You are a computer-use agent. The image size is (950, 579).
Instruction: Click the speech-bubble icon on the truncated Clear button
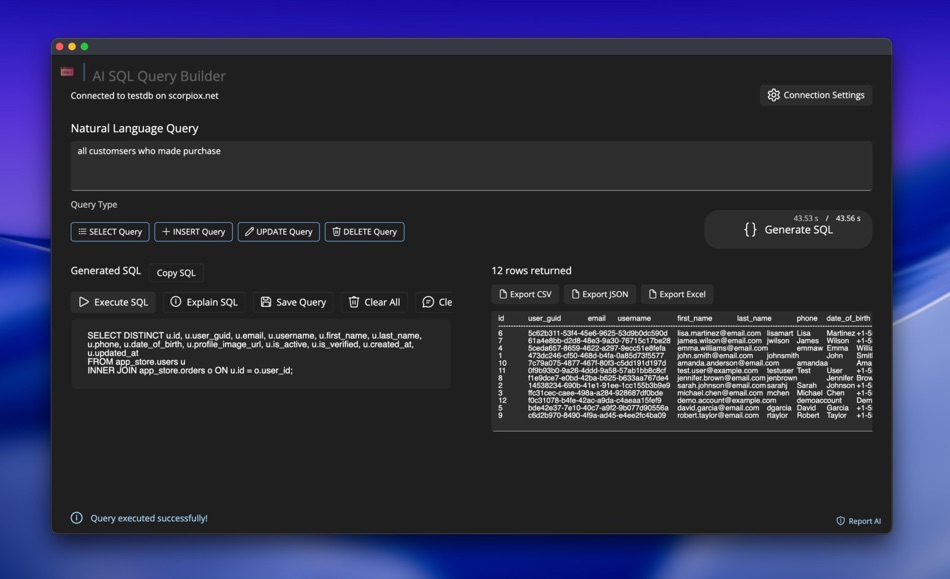[428, 301]
